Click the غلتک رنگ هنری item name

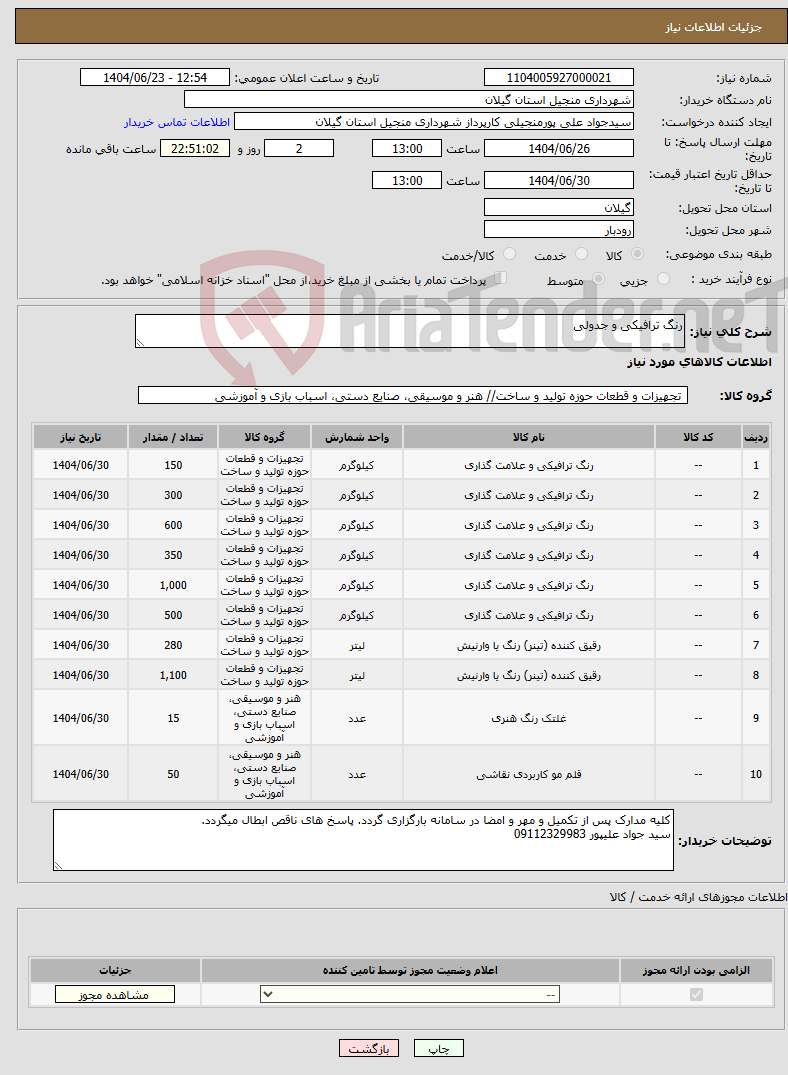point(529,718)
